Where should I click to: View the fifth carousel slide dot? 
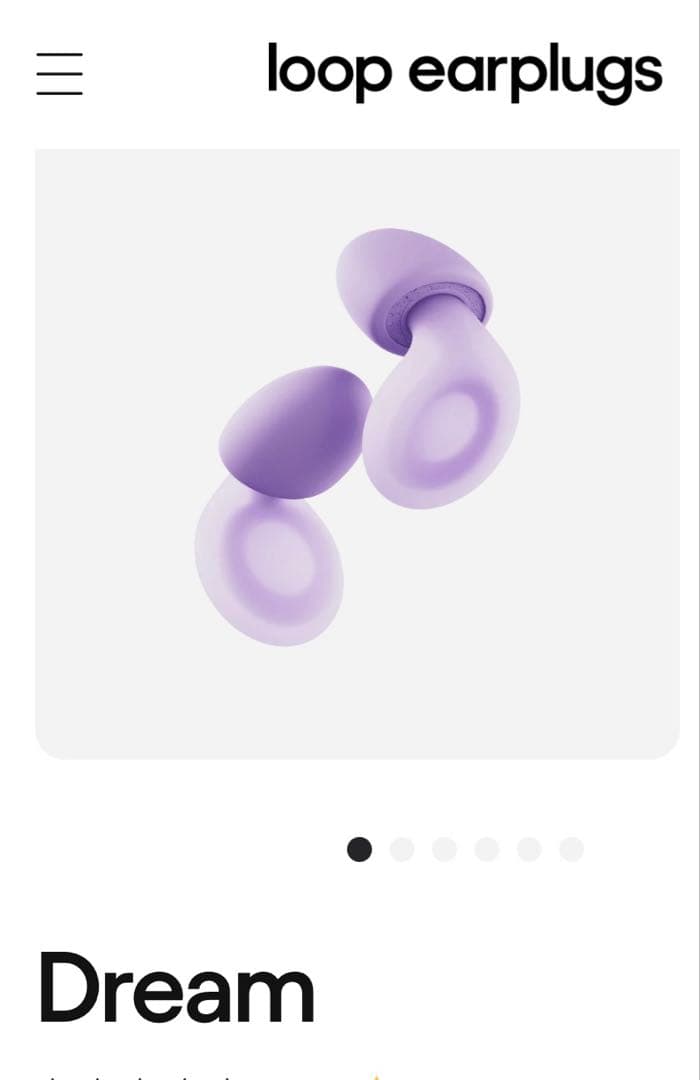pyautogui.click(x=529, y=849)
